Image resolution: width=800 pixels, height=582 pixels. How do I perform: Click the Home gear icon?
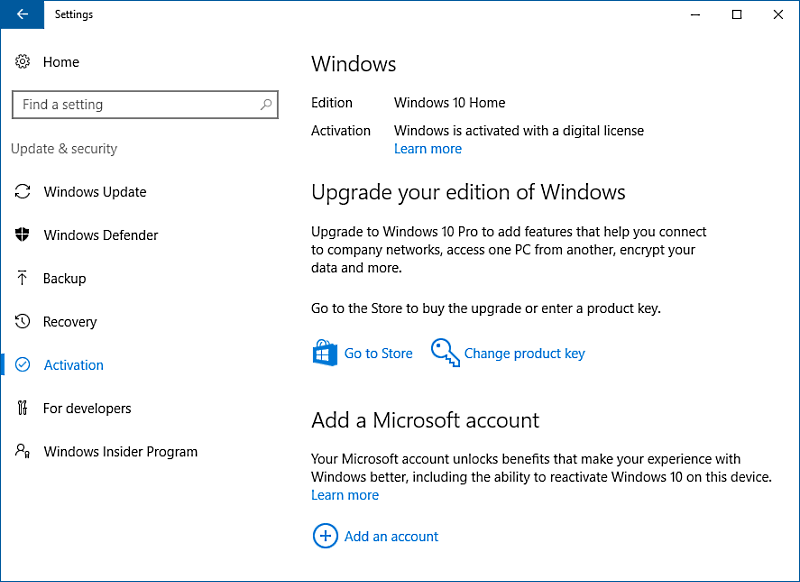pyautogui.click(x=22, y=62)
